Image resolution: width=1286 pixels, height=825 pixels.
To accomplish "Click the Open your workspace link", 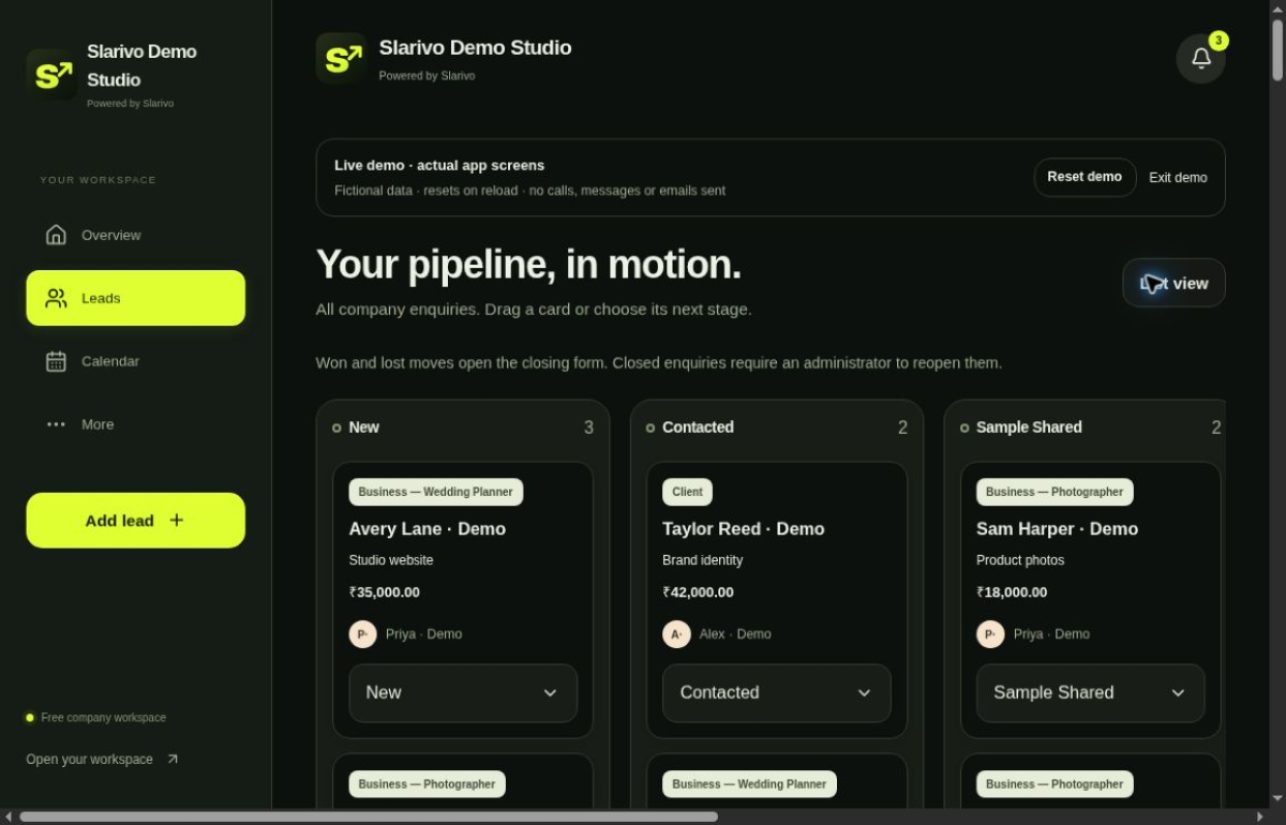I will pos(102,759).
